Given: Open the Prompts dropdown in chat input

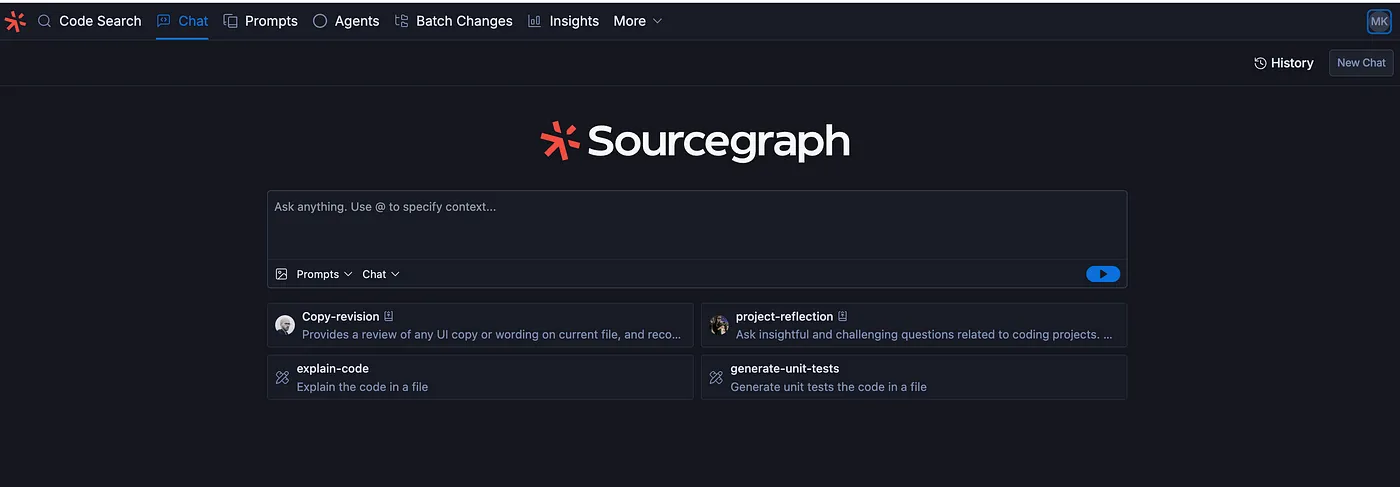Looking at the screenshot, I should 324,274.
